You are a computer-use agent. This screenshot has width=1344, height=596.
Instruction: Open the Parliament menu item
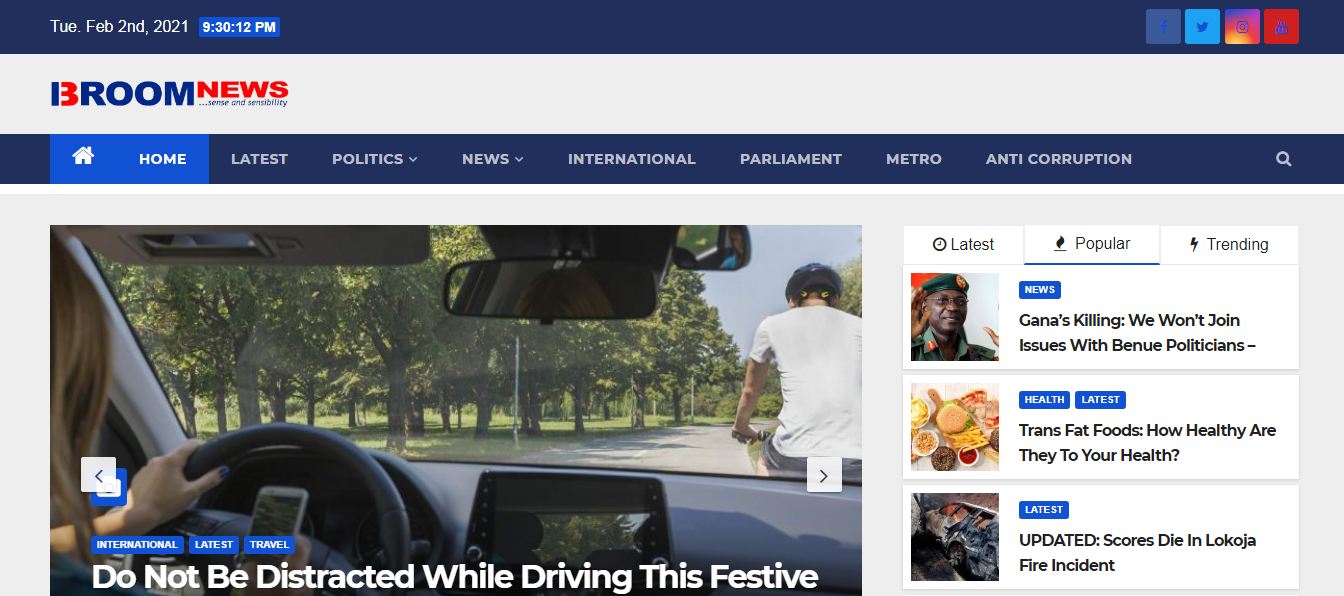(791, 159)
